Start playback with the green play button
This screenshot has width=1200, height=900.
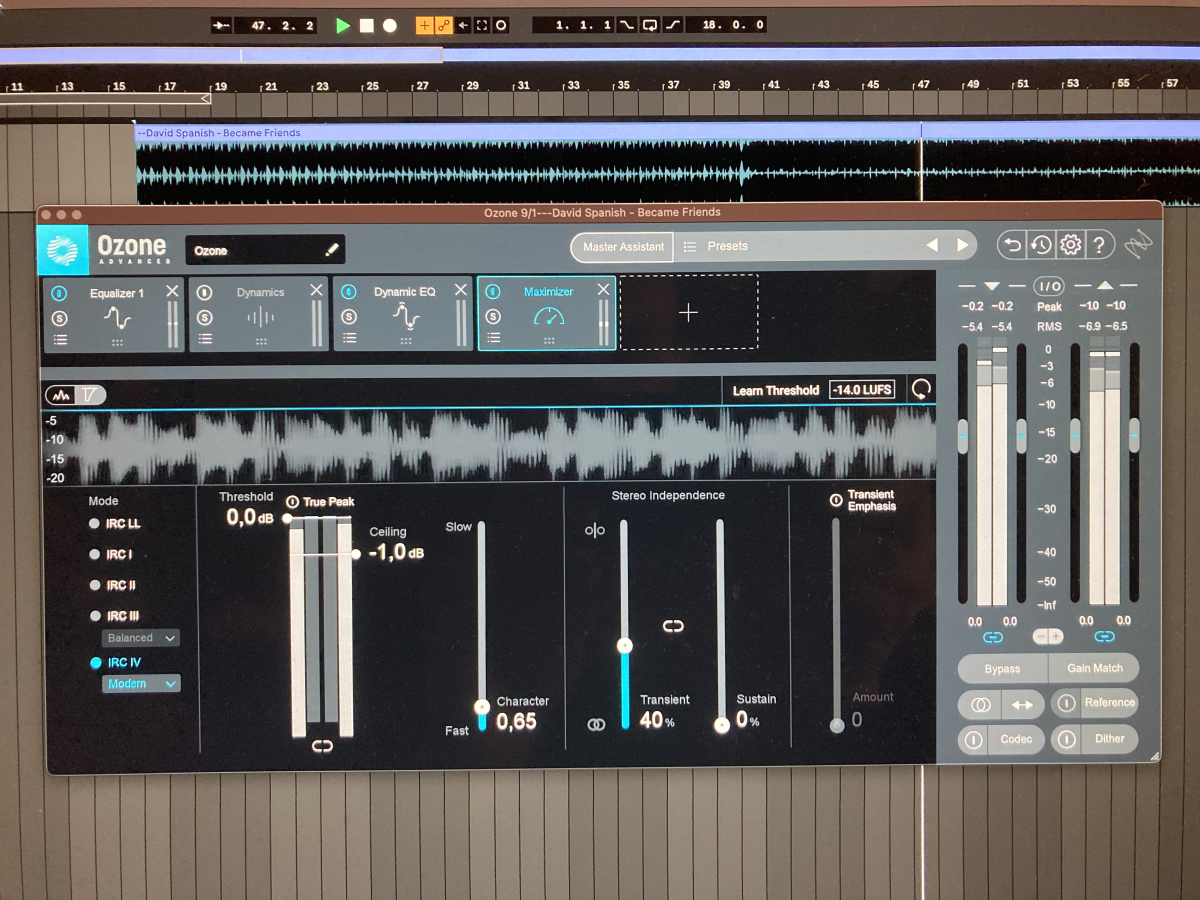pos(343,25)
